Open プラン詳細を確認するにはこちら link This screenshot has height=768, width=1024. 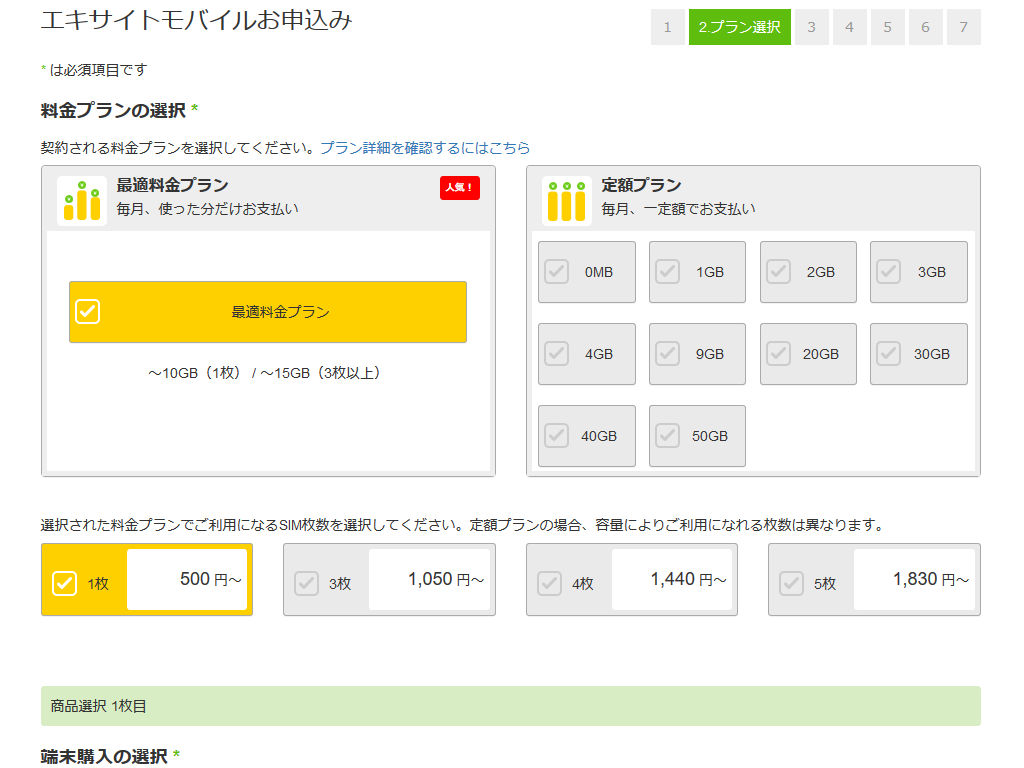tap(425, 148)
